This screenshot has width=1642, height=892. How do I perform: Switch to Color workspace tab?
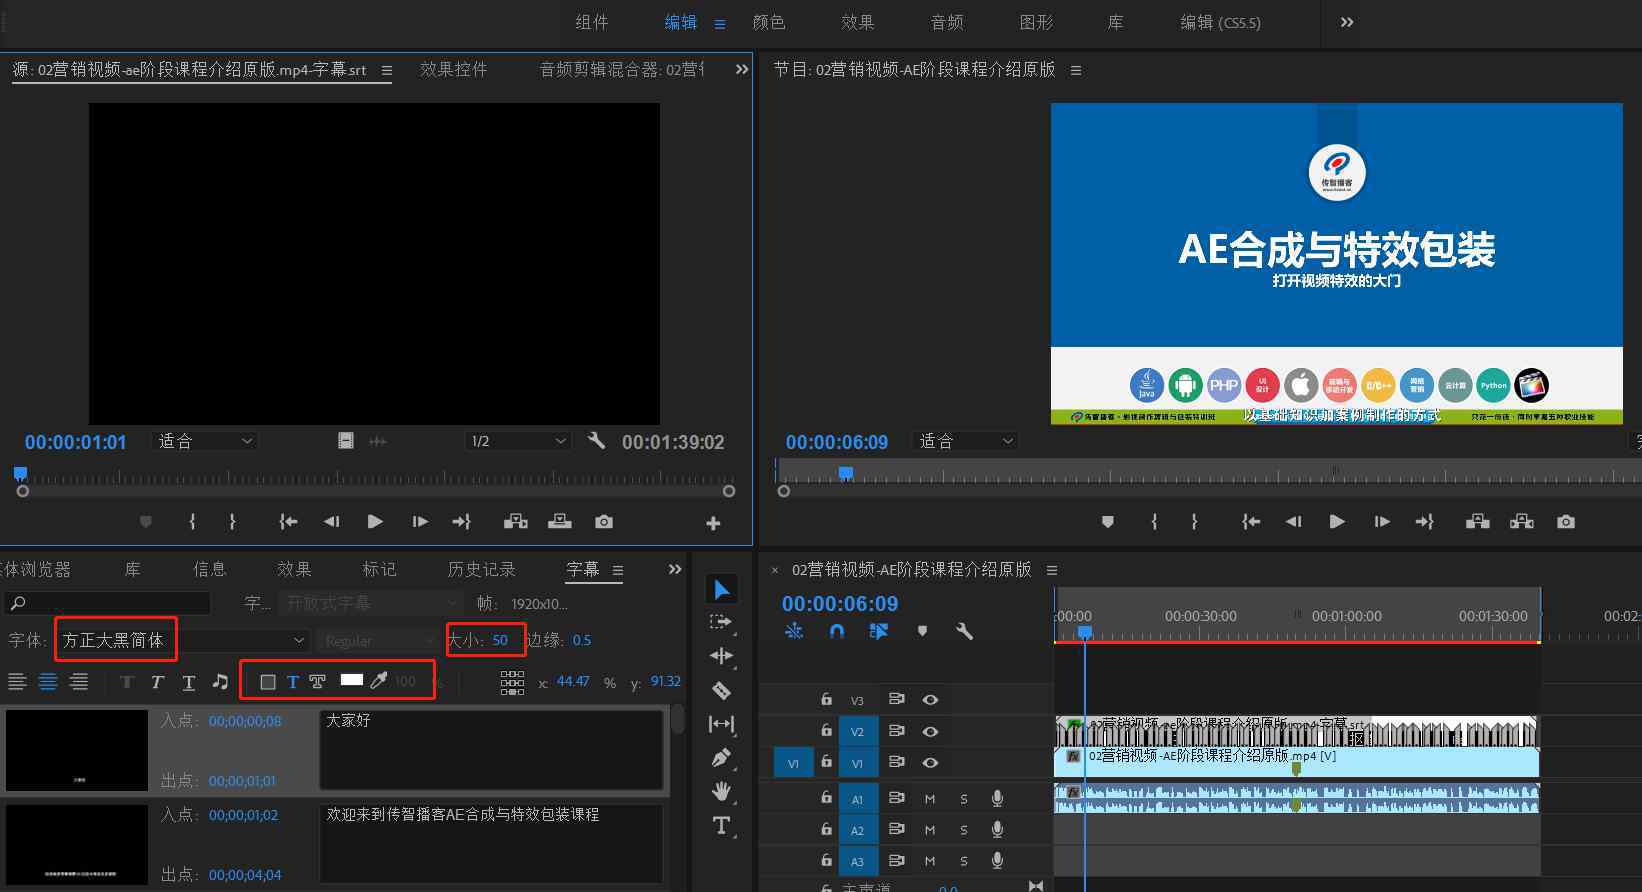pyautogui.click(x=769, y=22)
